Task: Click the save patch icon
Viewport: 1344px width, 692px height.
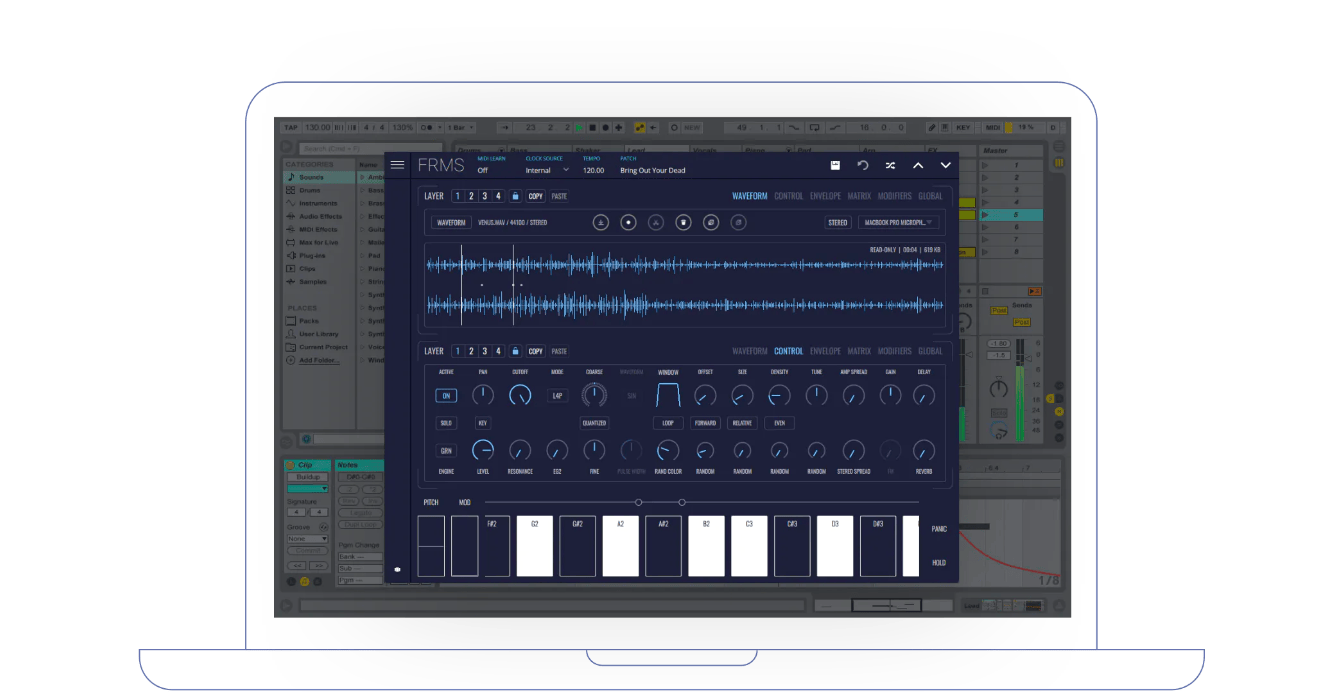Action: [836, 165]
